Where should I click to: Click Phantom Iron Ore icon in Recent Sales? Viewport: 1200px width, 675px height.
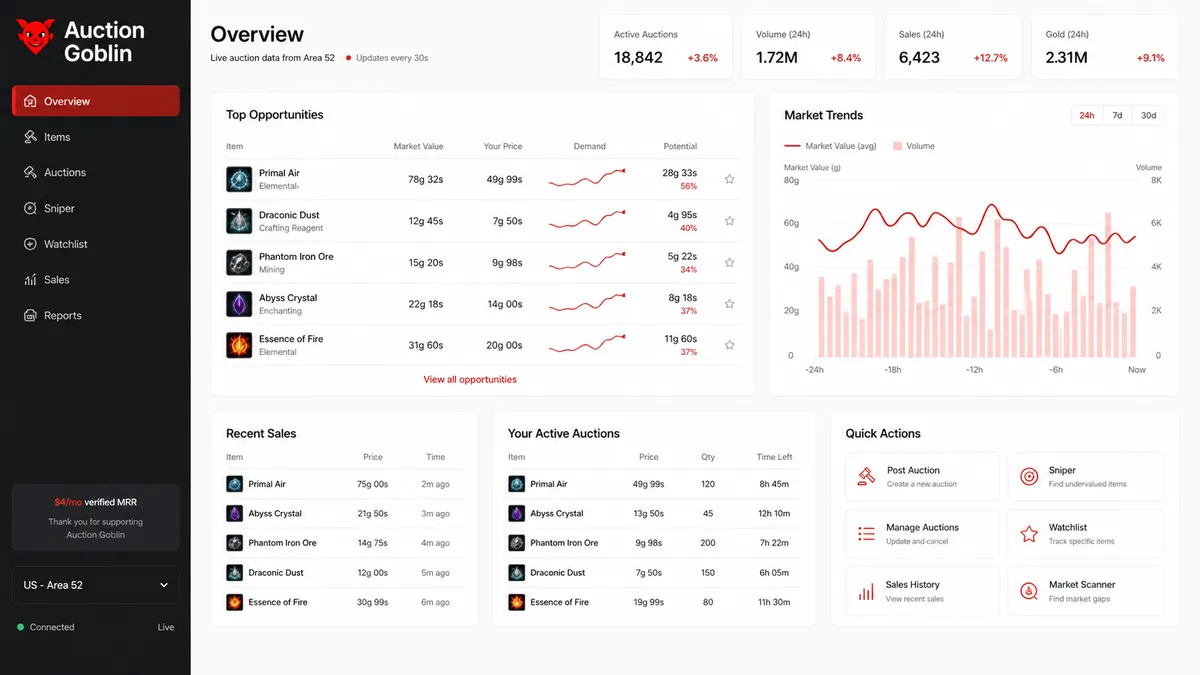[x=234, y=543]
